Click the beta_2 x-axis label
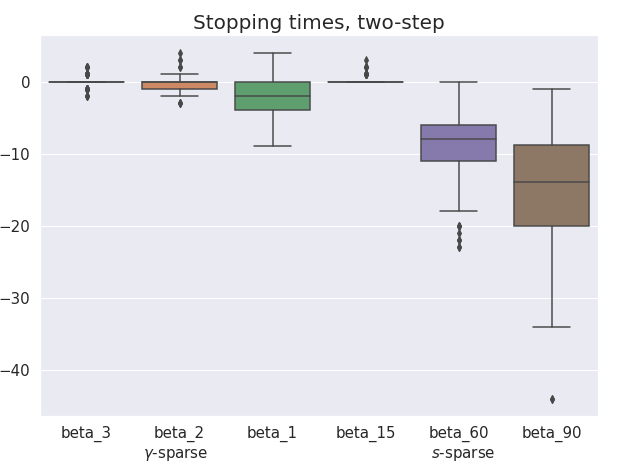Image resolution: width=620 pixels, height=465 pixels. click(179, 433)
